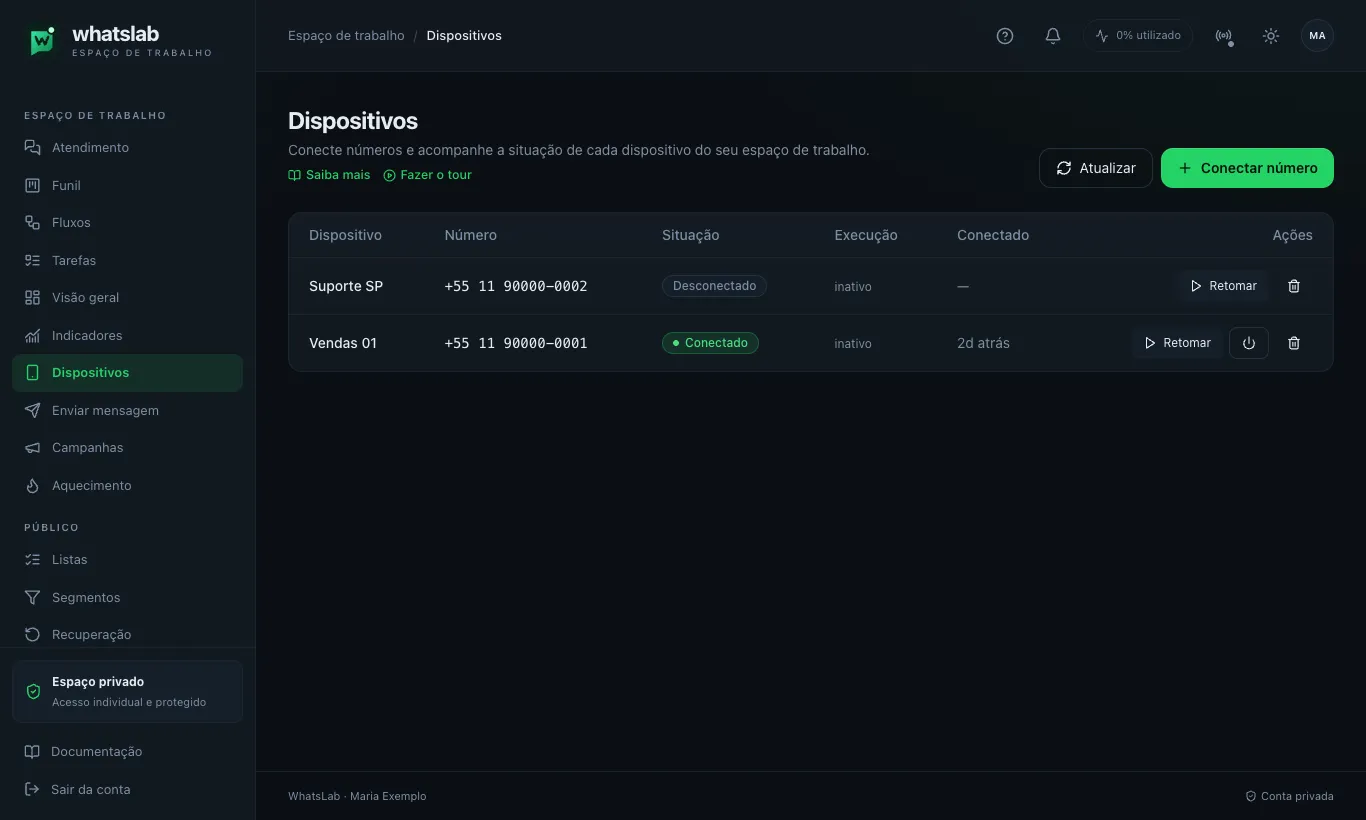Image resolution: width=1366 pixels, height=820 pixels.
Task: Click the Conectado status badge
Action: pyautogui.click(x=710, y=343)
